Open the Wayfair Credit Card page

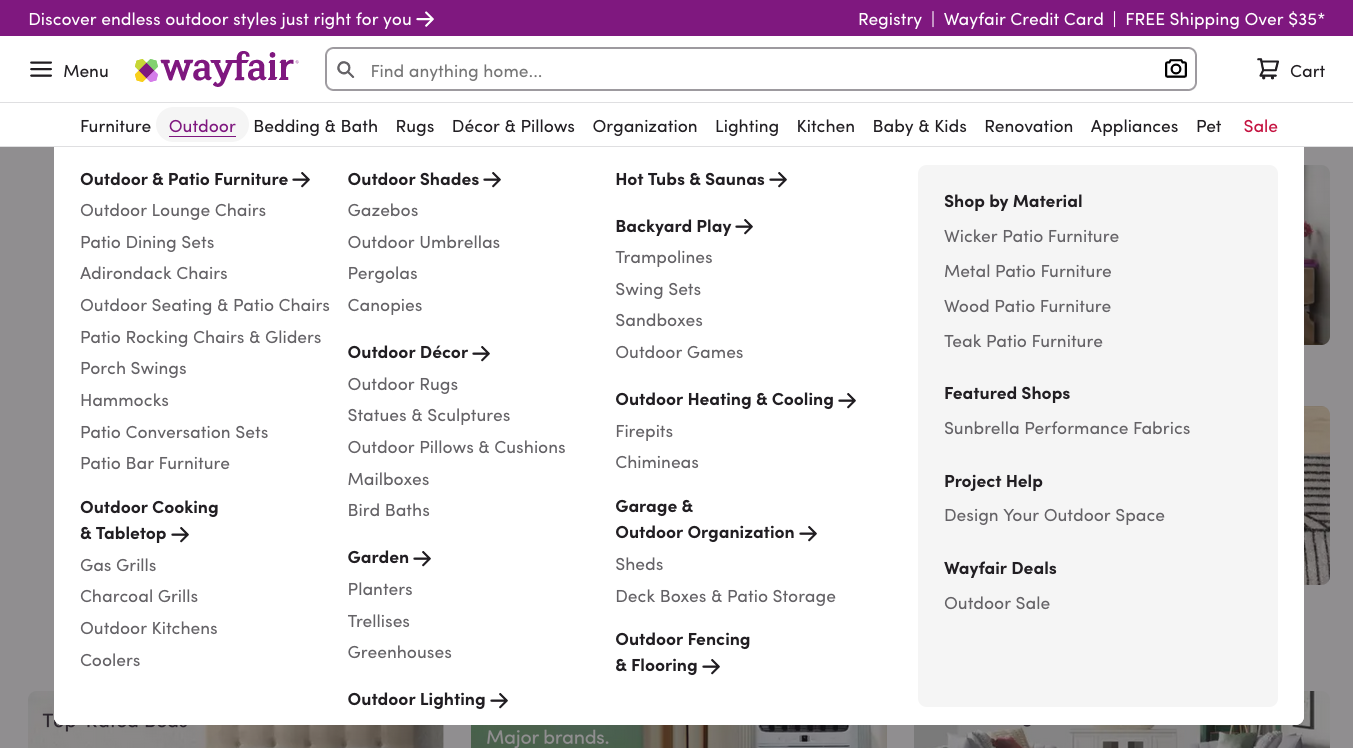pos(1023,19)
